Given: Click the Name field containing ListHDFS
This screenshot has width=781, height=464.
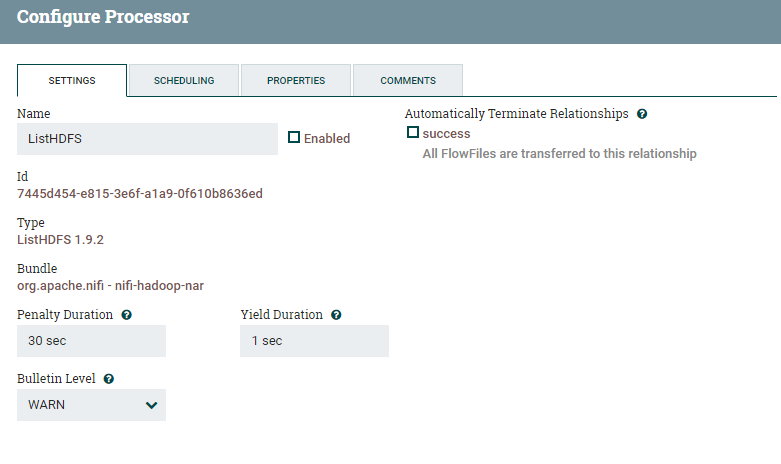Looking at the screenshot, I should tap(147, 139).
